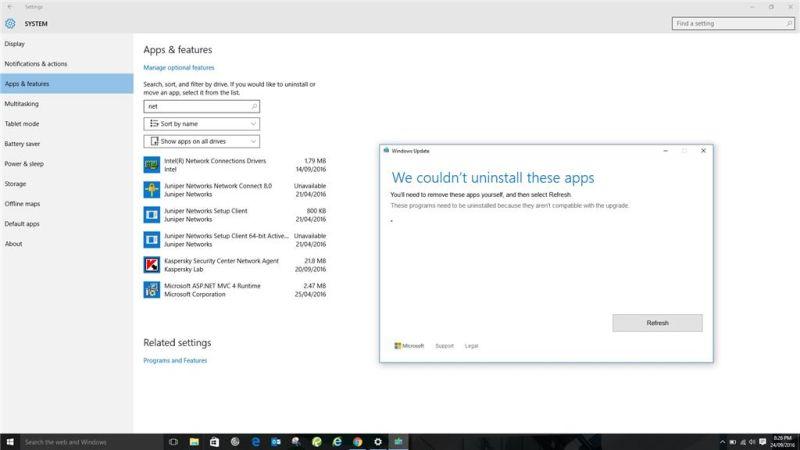
Task: Click the Settings gear taskbar icon
Action: click(x=378, y=442)
